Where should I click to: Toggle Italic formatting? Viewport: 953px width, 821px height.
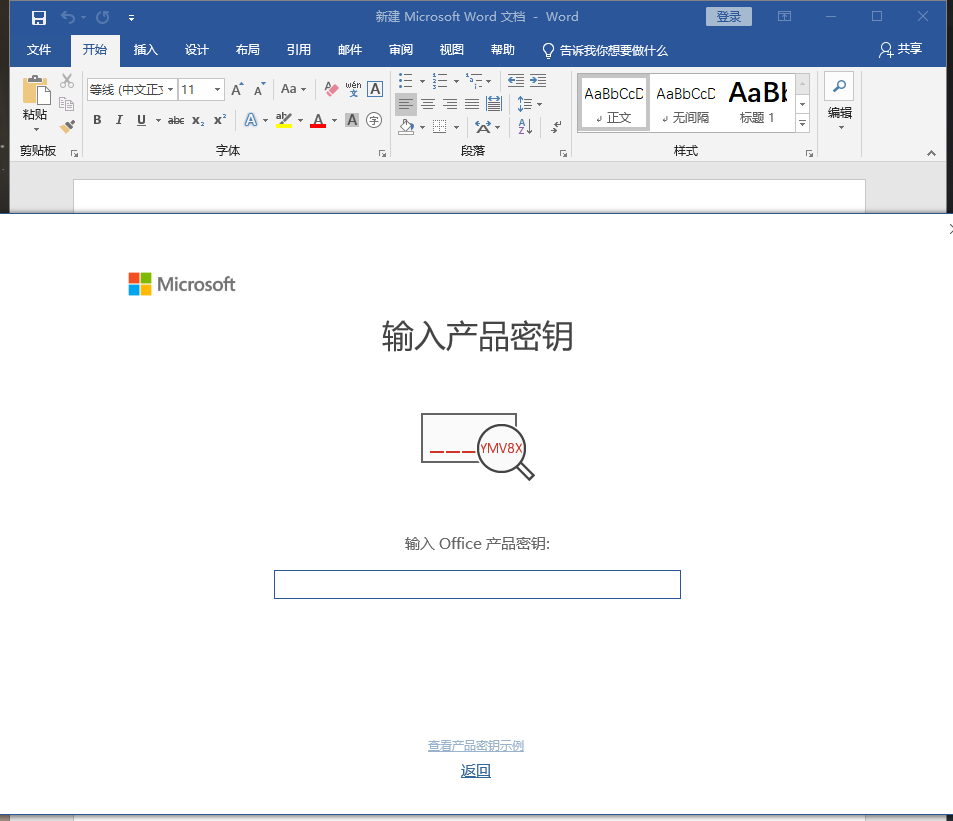(119, 120)
